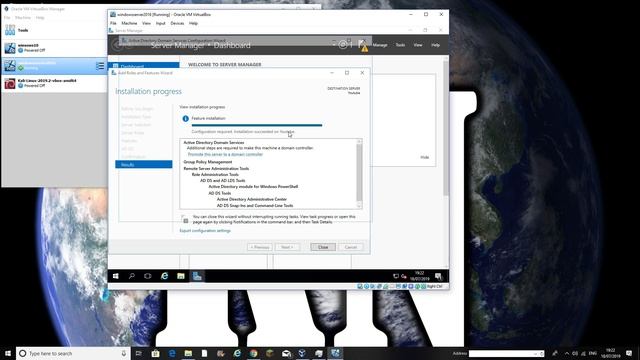Viewport: 640px width, 360px height.
Task: Click the results list vertical scrollbar
Action: 359,174
